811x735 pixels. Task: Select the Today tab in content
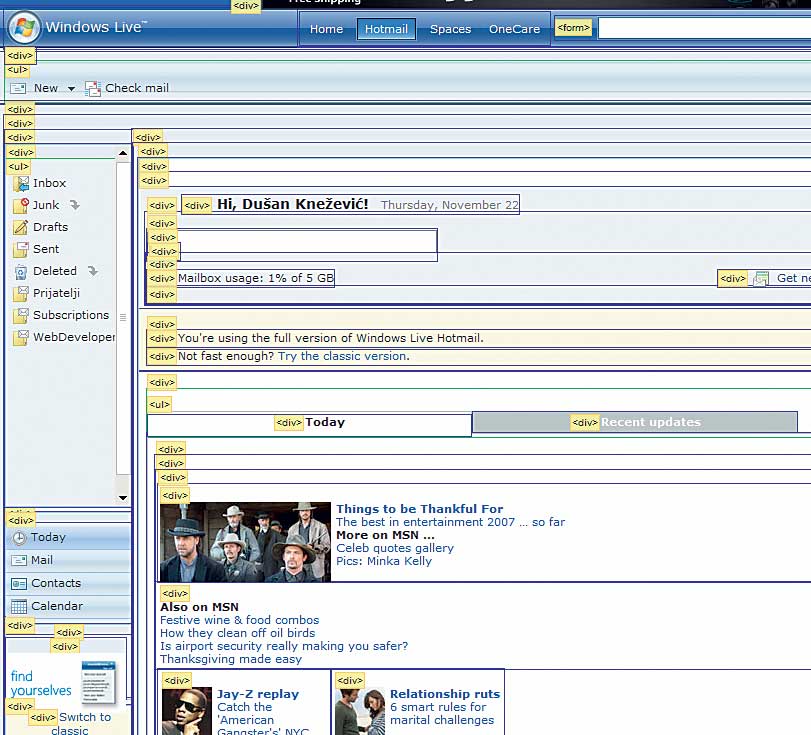tap(309, 423)
